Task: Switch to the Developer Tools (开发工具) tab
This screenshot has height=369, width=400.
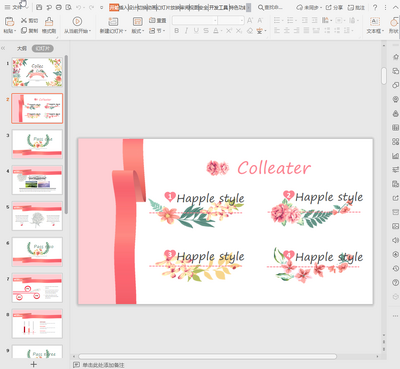Action: pos(219,7)
